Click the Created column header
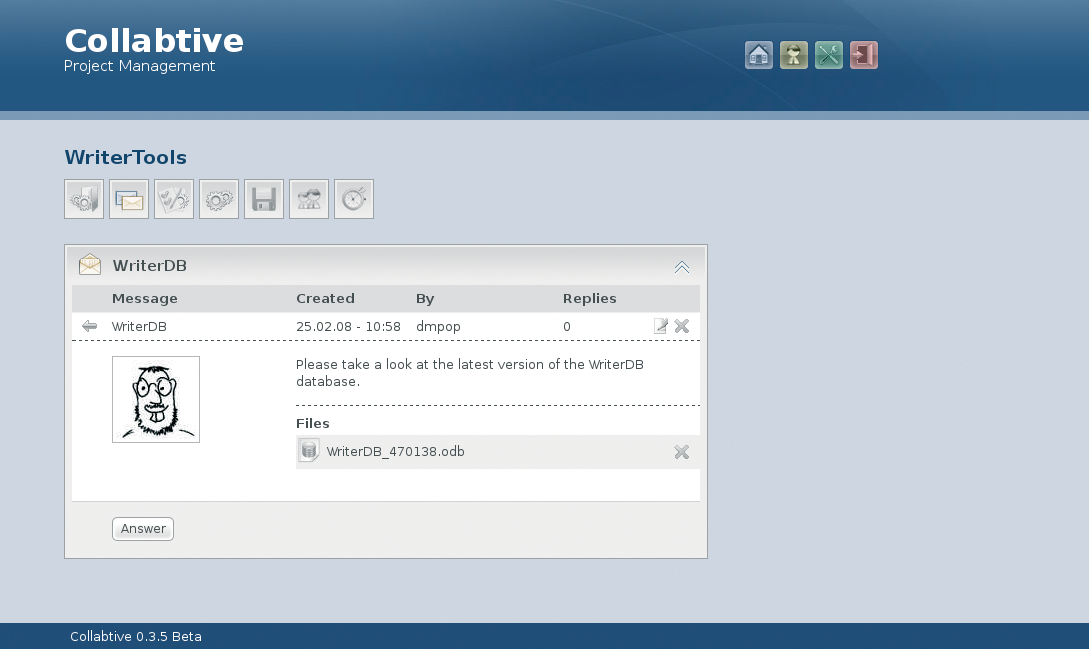Viewport: 1089px width, 649px height. (x=325, y=299)
